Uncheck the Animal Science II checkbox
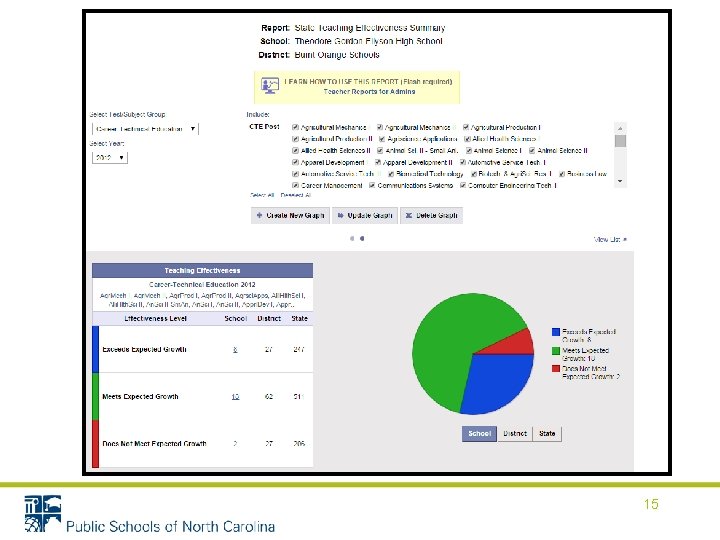 [x=532, y=151]
